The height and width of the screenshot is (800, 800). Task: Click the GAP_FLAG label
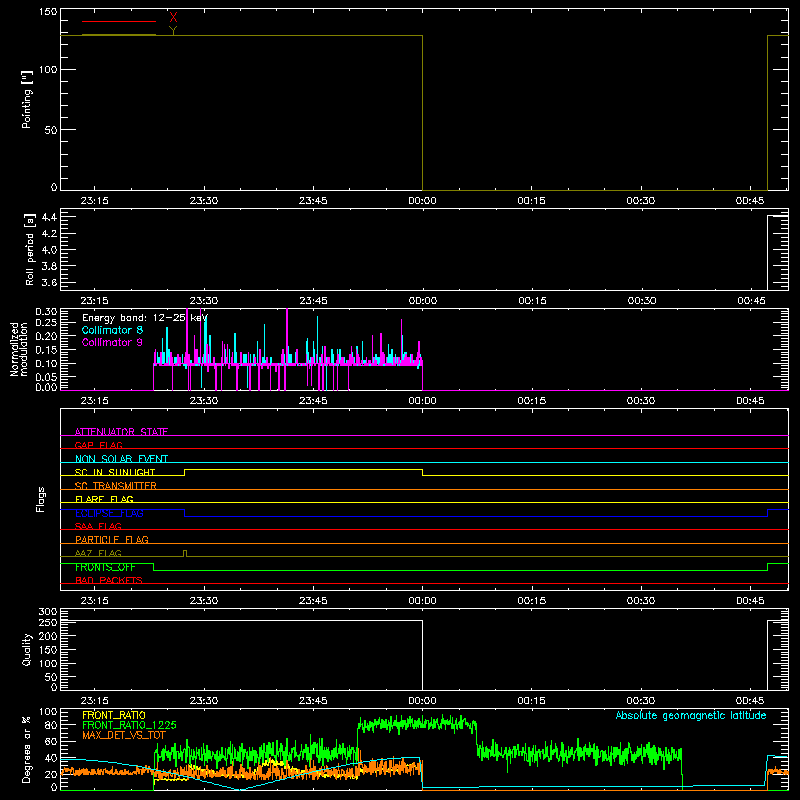[98, 445]
